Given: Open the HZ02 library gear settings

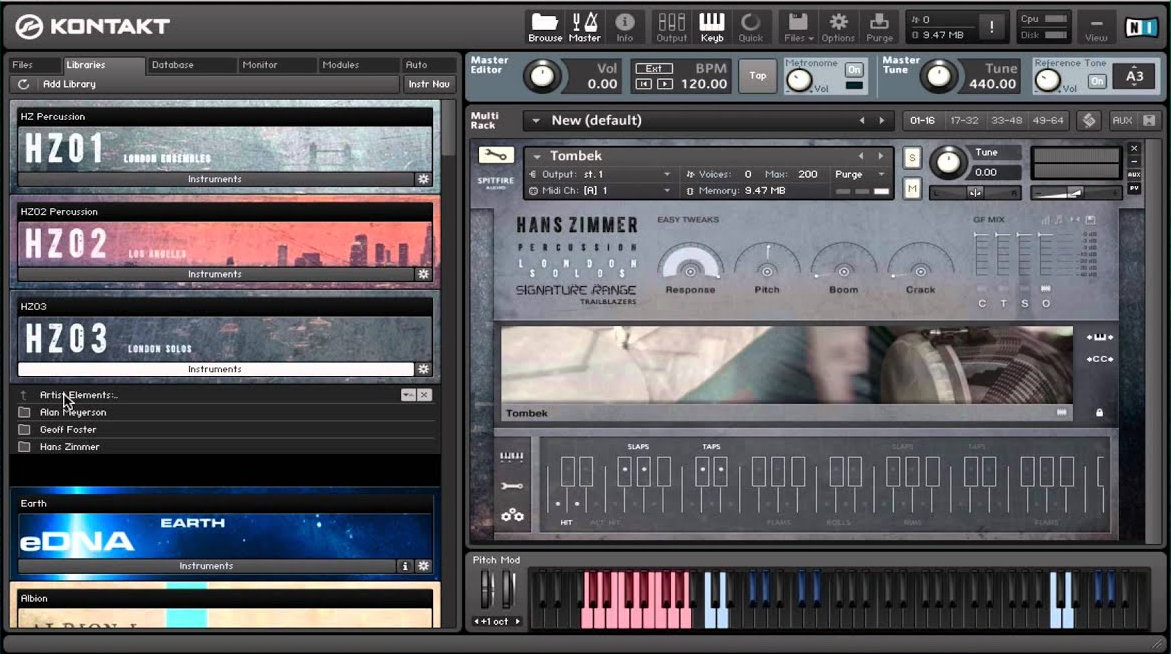Looking at the screenshot, I should (423, 274).
